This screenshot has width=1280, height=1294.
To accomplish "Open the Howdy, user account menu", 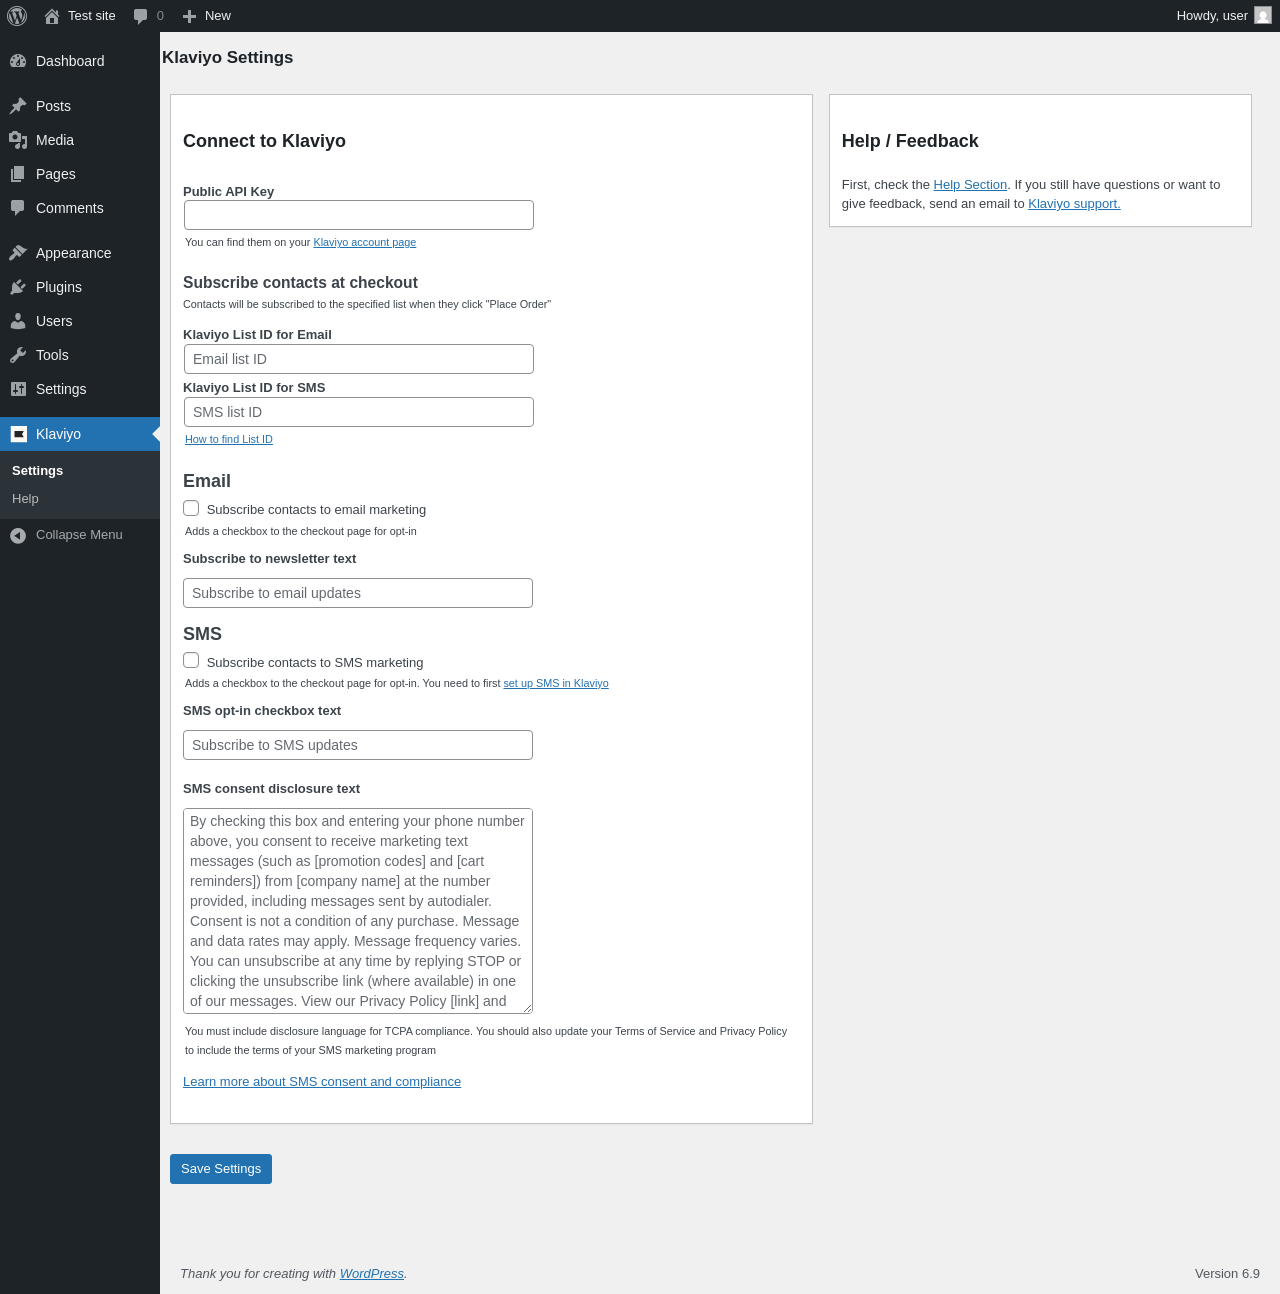I will [x=1223, y=16].
